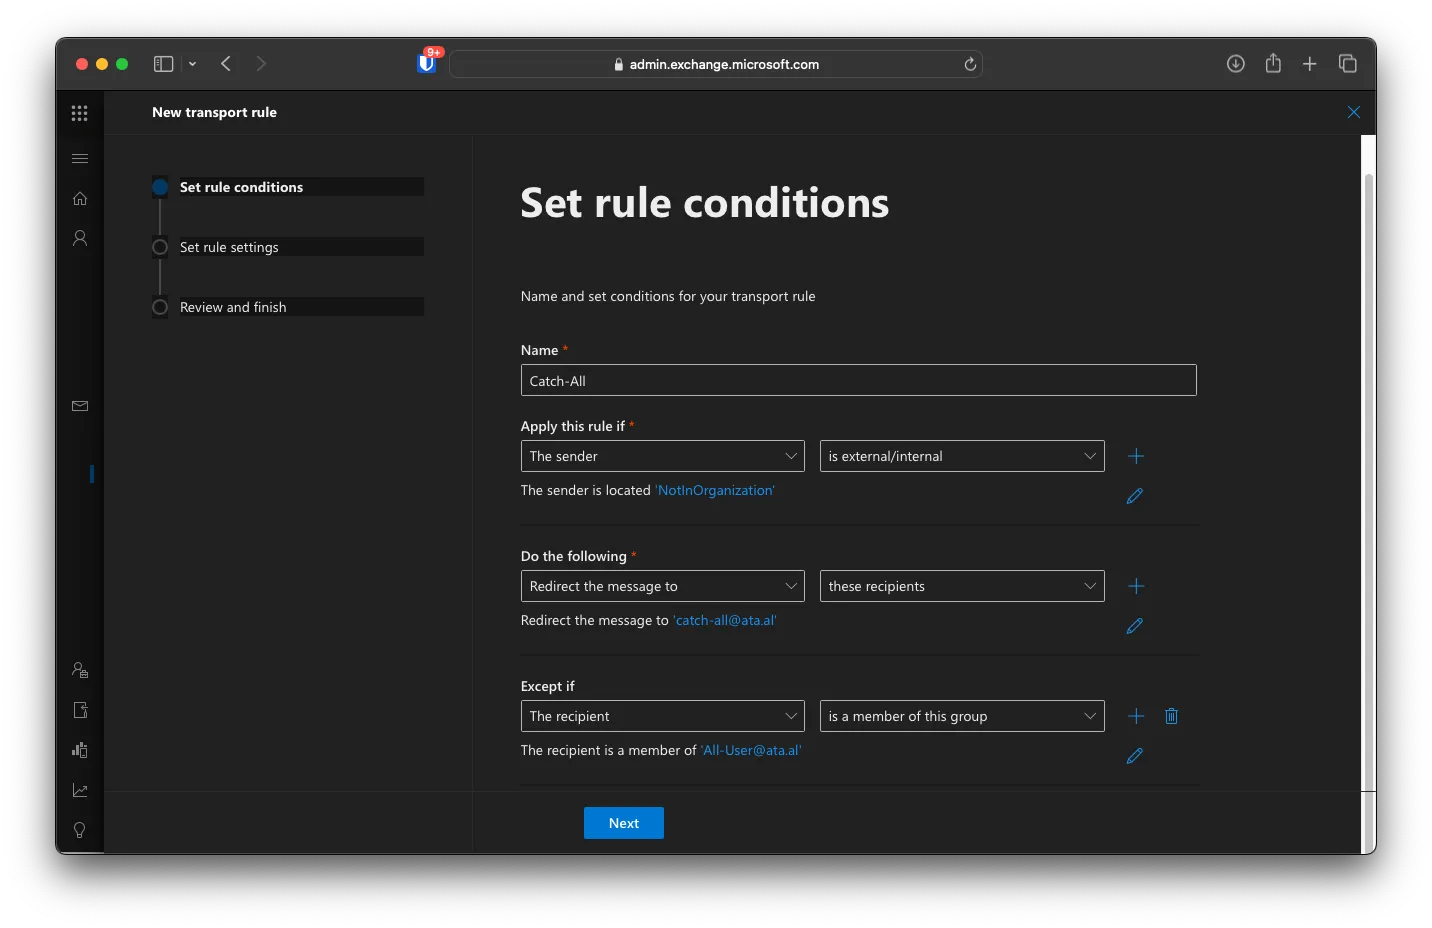Edit the sender location with pencil icon

[x=1135, y=496]
